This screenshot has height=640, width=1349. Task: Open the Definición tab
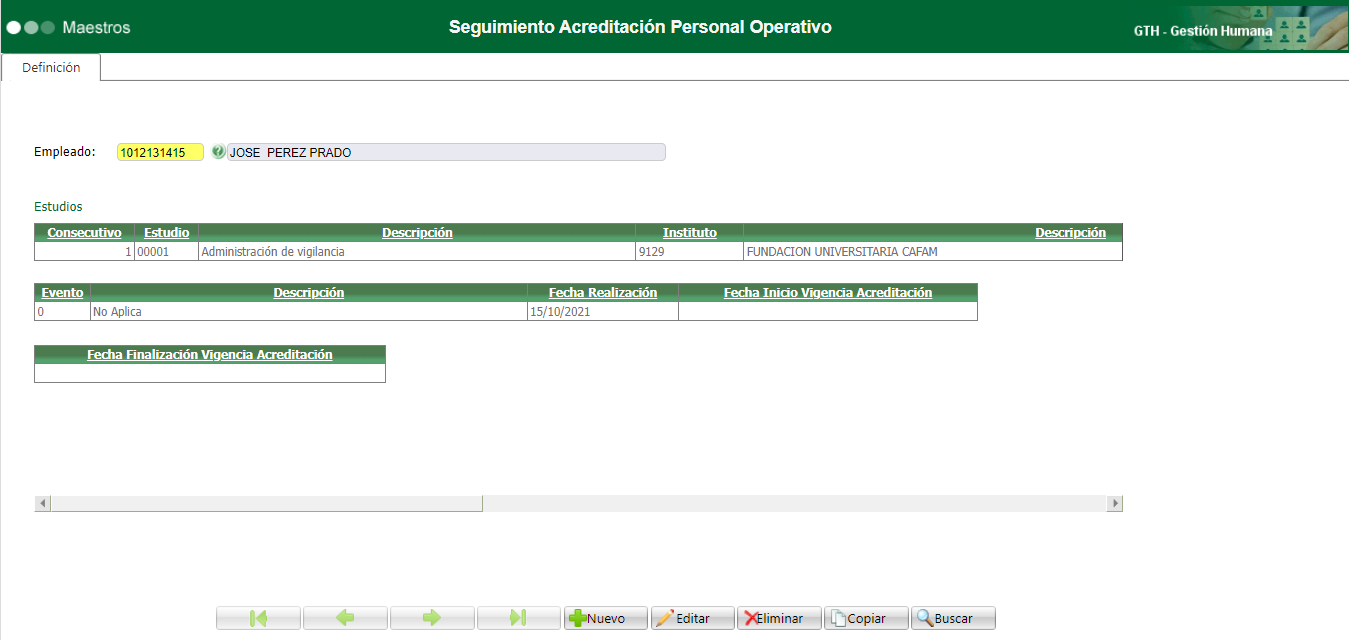coord(51,68)
